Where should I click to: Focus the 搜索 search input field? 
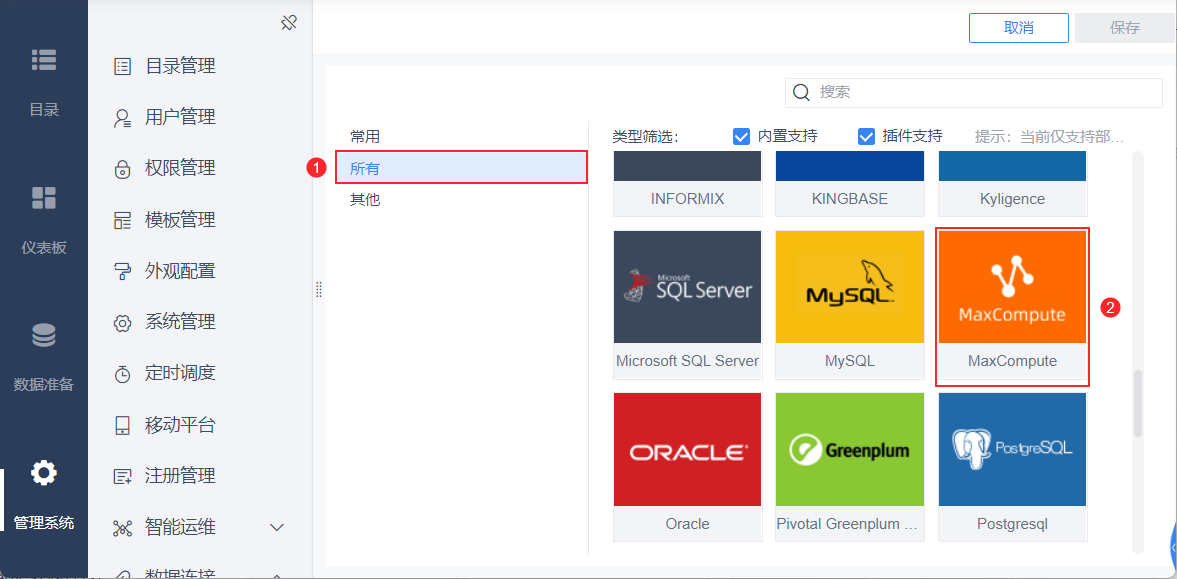pos(974,92)
